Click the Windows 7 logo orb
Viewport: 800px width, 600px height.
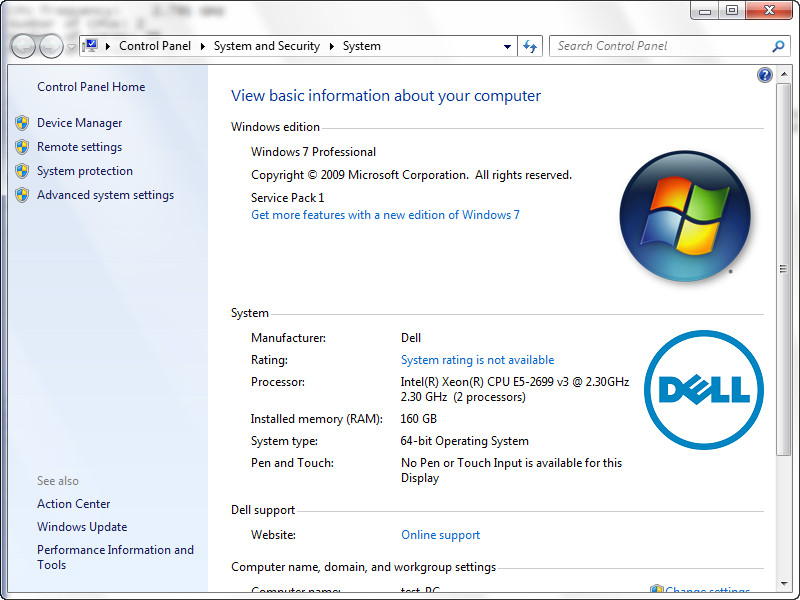[x=685, y=216]
